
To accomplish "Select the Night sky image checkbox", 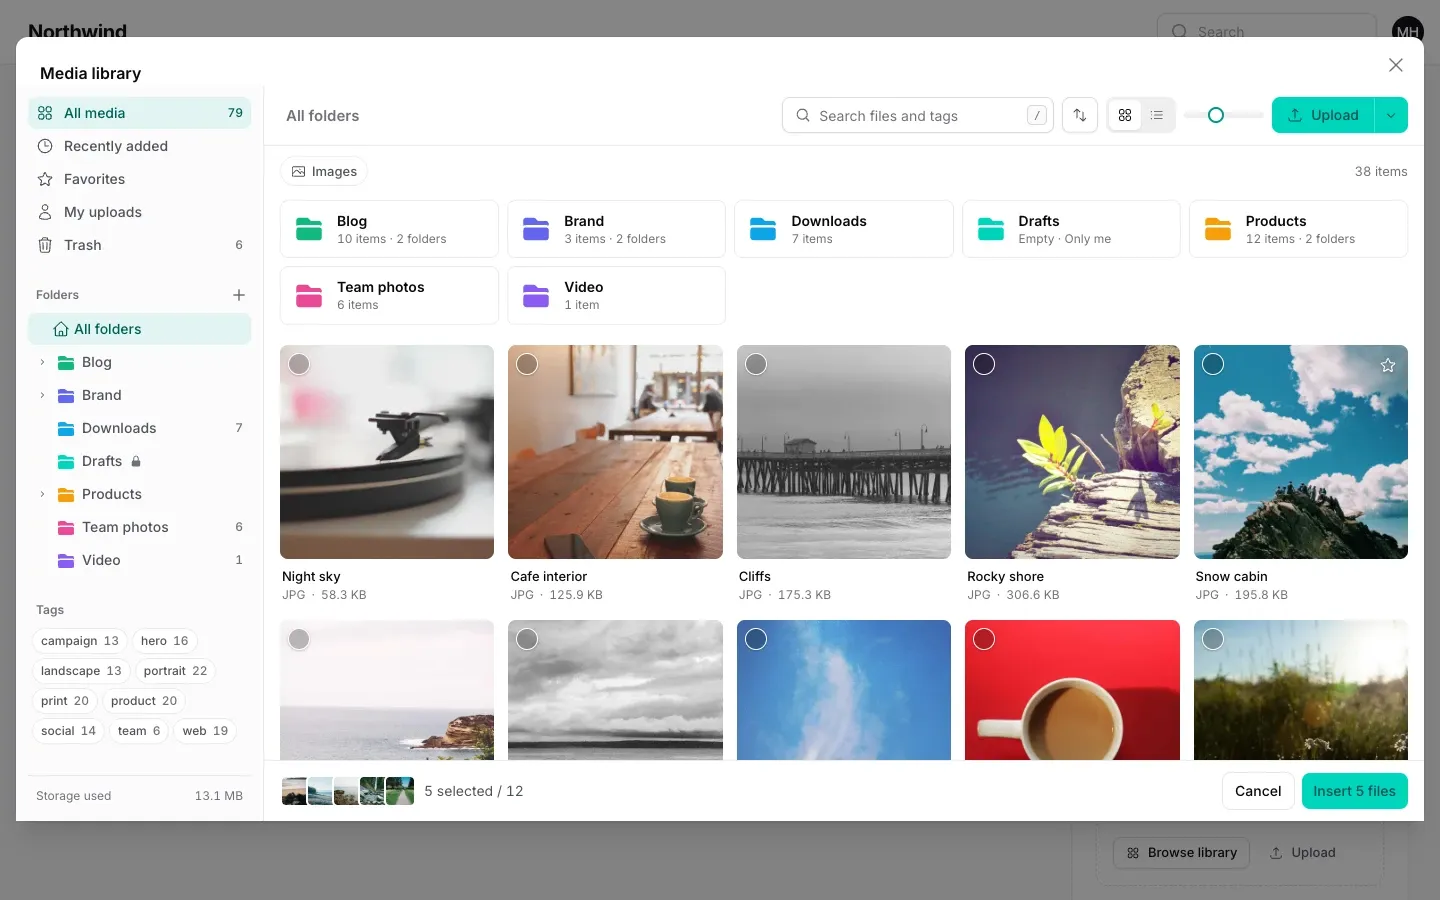I will pyautogui.click(x=299, y=364).
